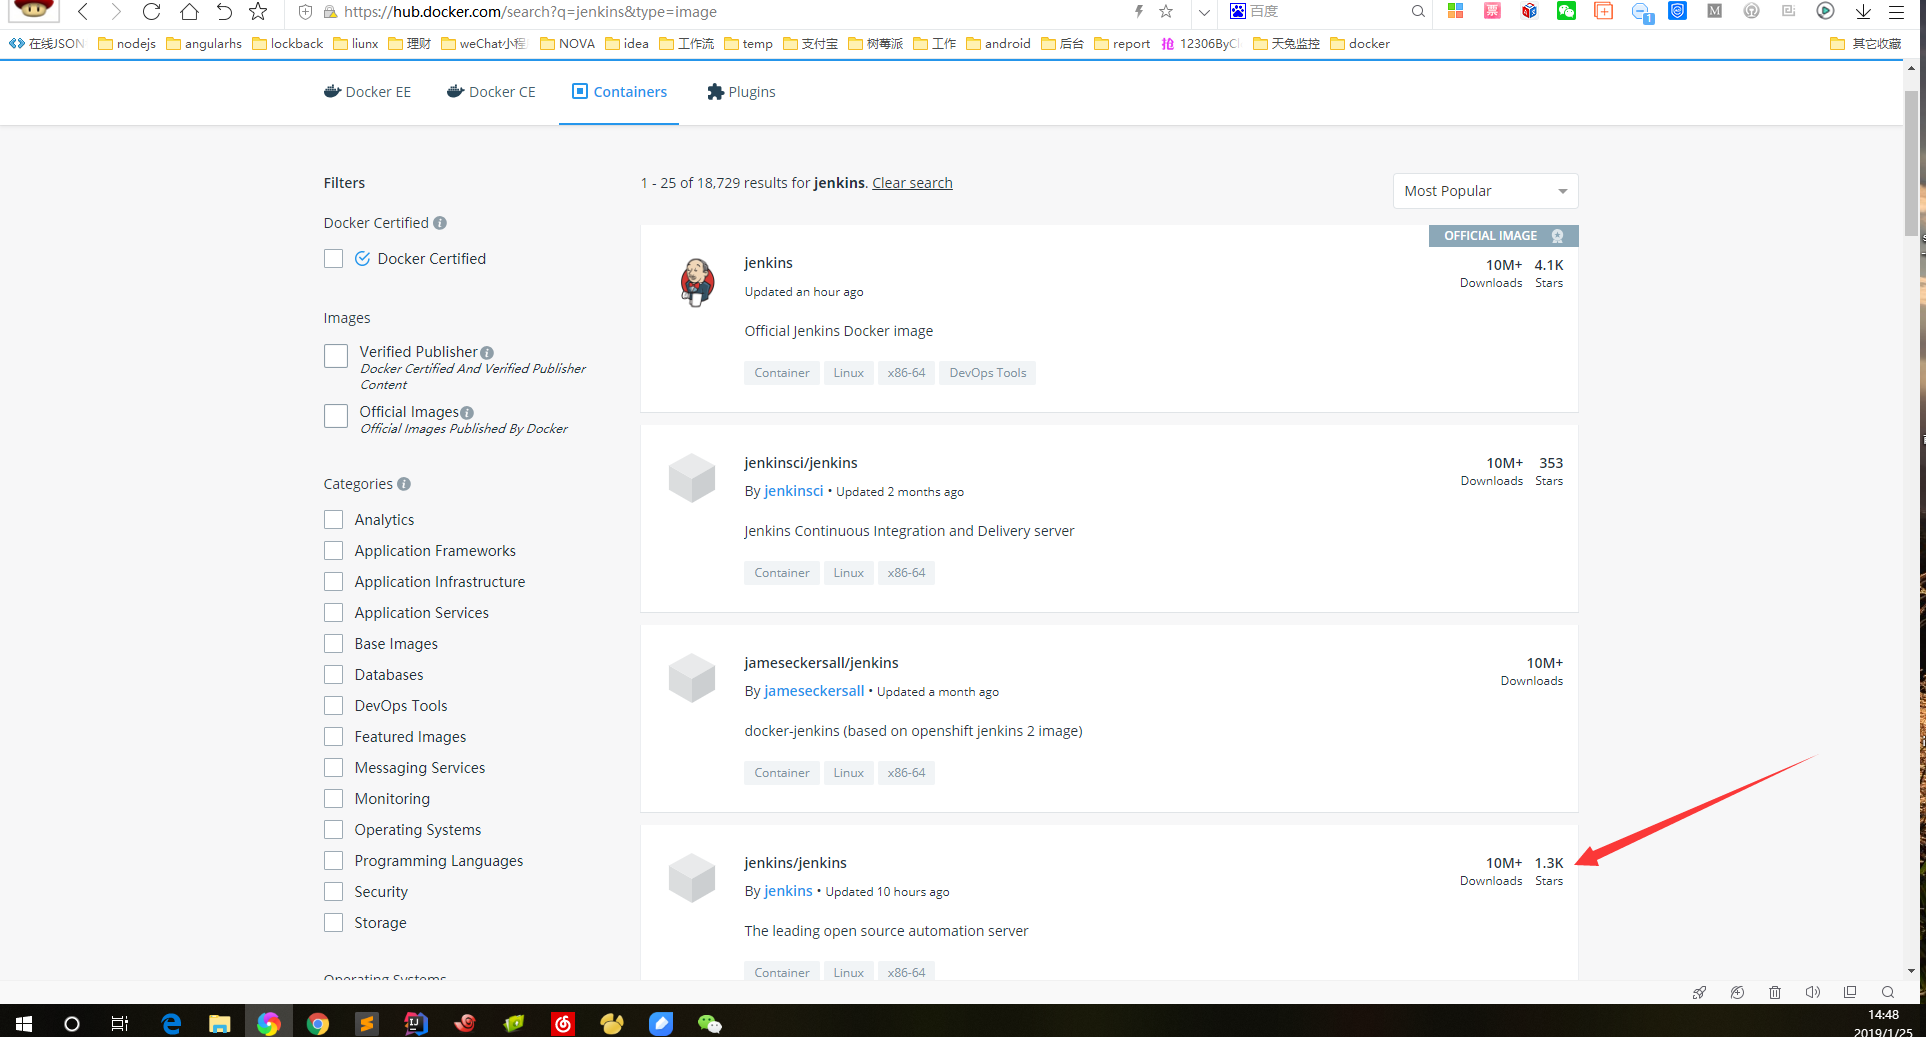Open the jameseckersall publisher link

(813, 691)
